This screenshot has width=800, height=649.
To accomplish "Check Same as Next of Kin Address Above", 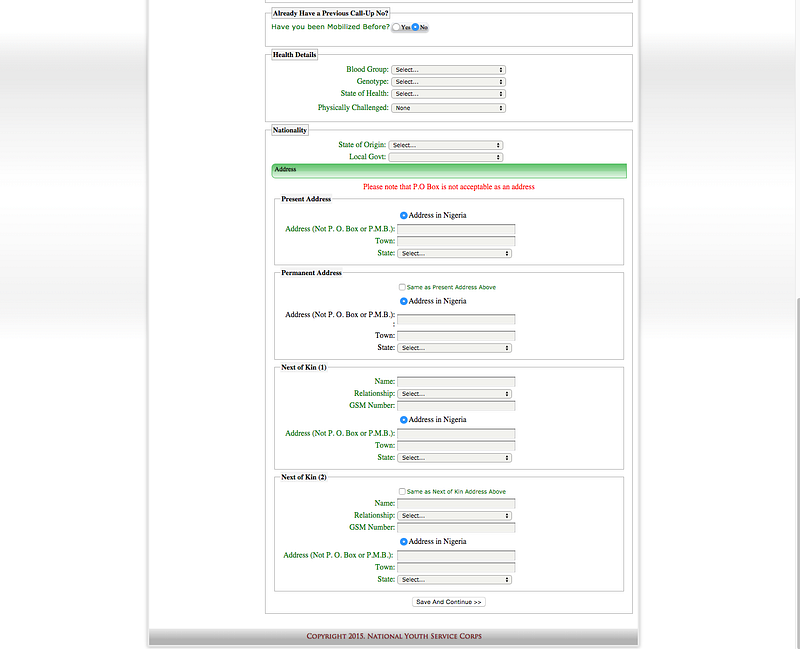I will (402, 492).
